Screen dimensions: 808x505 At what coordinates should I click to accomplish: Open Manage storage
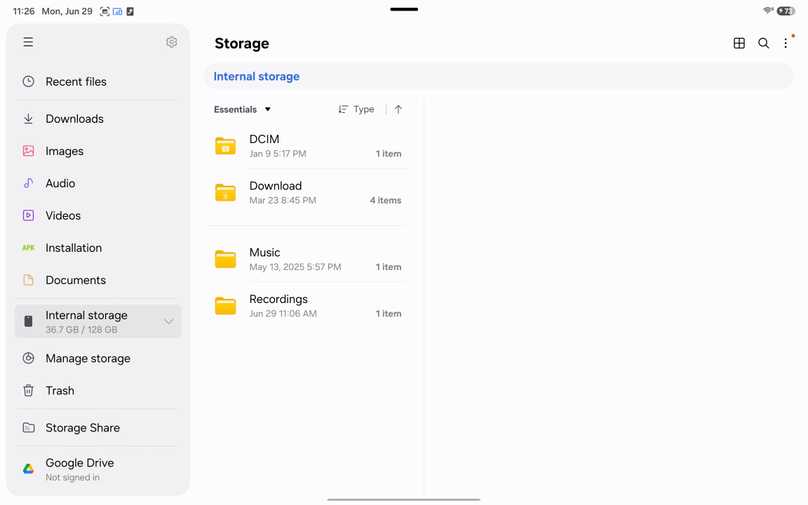coord(98,358)
